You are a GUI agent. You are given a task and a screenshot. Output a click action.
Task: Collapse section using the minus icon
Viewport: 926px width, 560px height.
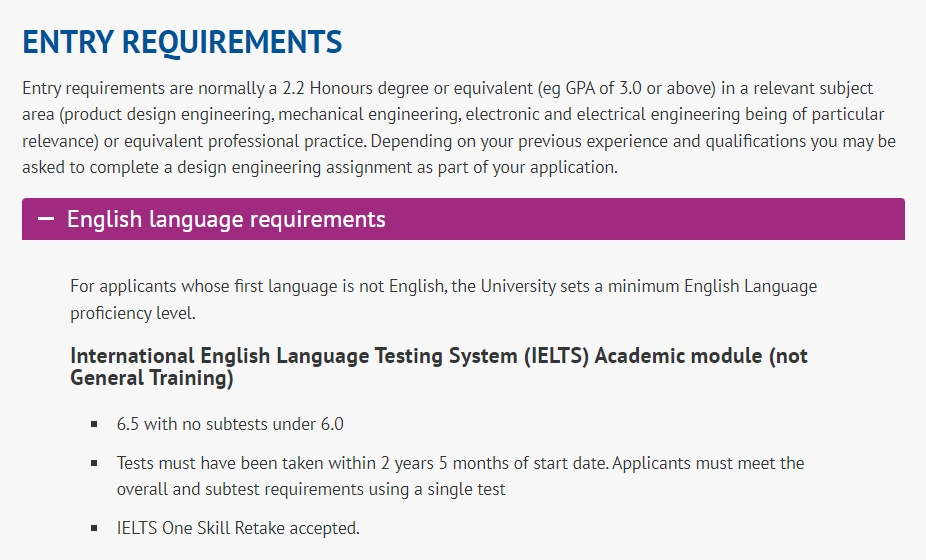pos(45,219)
